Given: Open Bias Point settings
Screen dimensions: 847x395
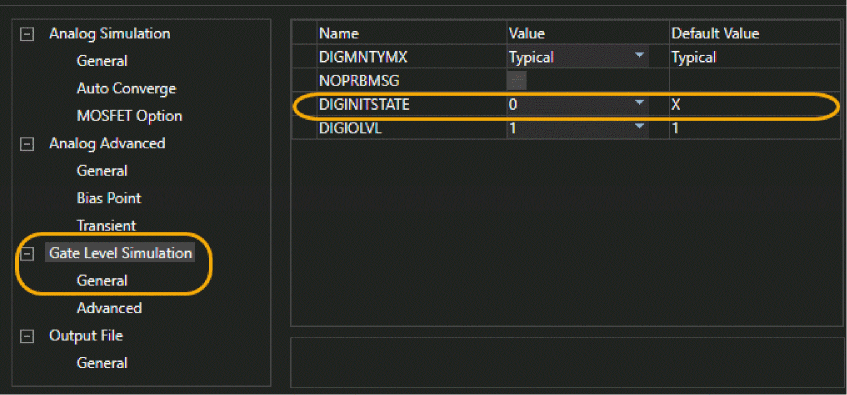Looking at the screenshot, I should coord(109,198).
